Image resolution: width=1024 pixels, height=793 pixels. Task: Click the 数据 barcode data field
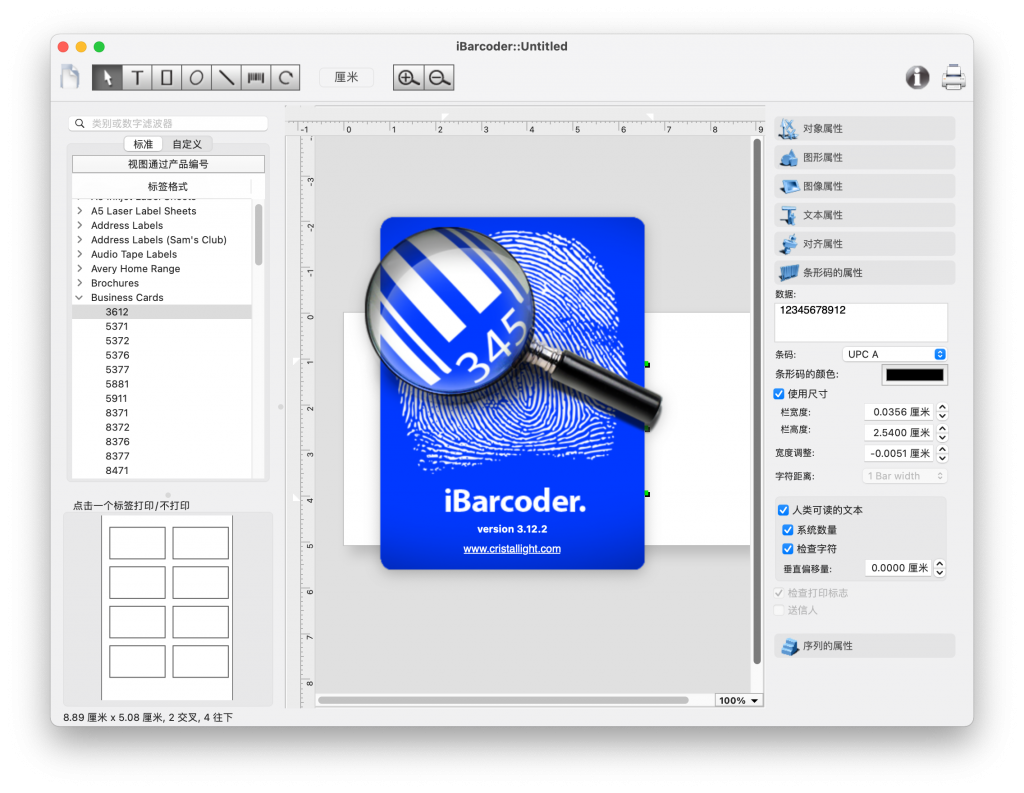pos(861,322)
